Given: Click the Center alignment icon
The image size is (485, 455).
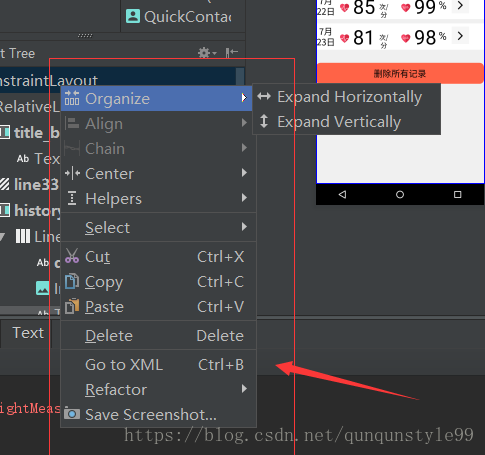Looking at the screenshot, I should 72,173.
